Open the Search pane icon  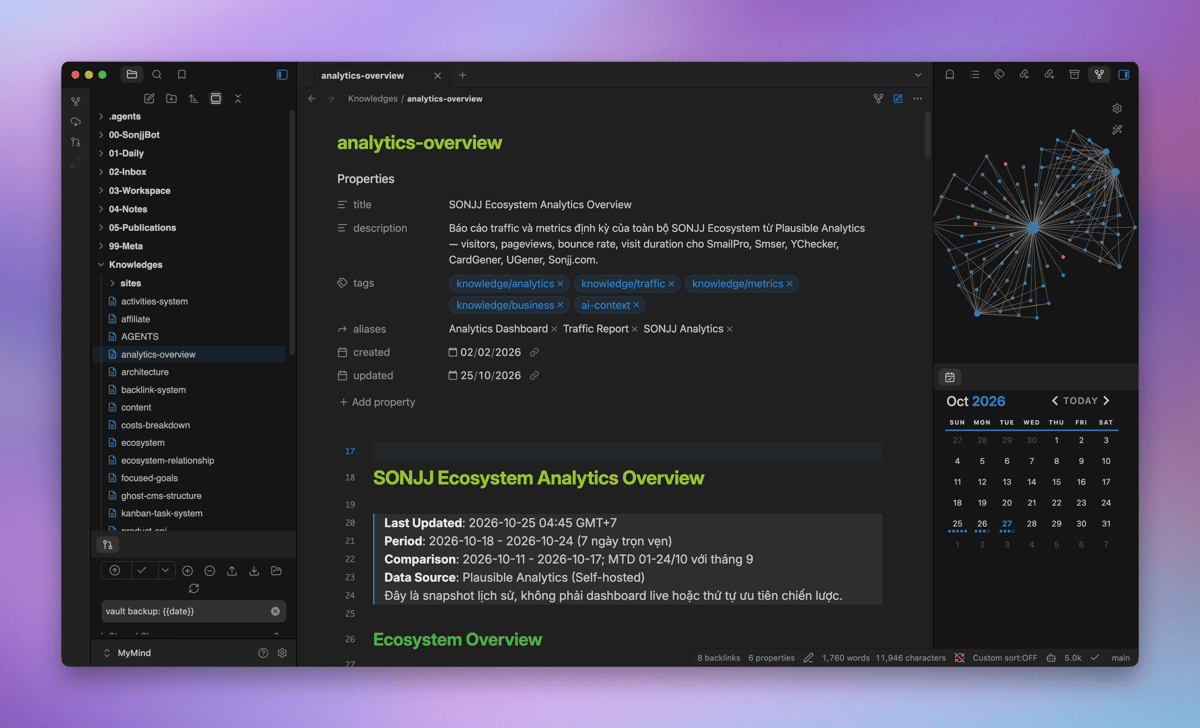(x=157, y=75)
